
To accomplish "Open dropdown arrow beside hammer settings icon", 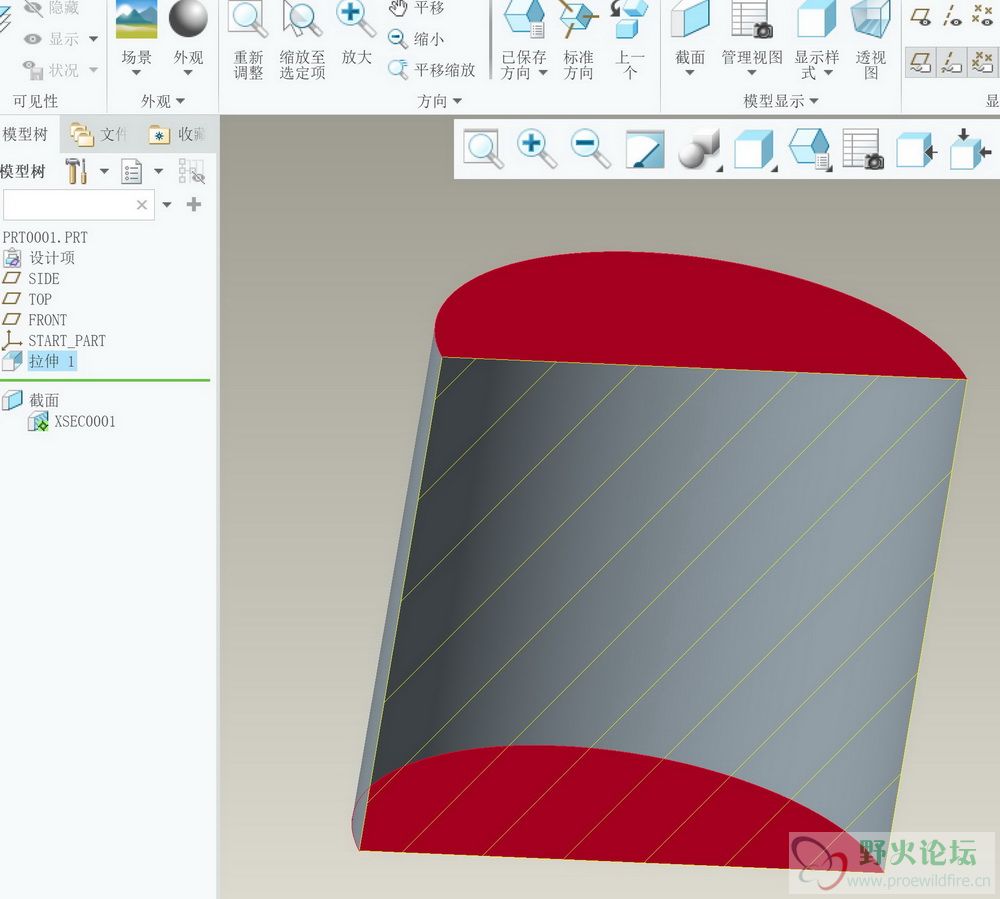I will 104,171.
